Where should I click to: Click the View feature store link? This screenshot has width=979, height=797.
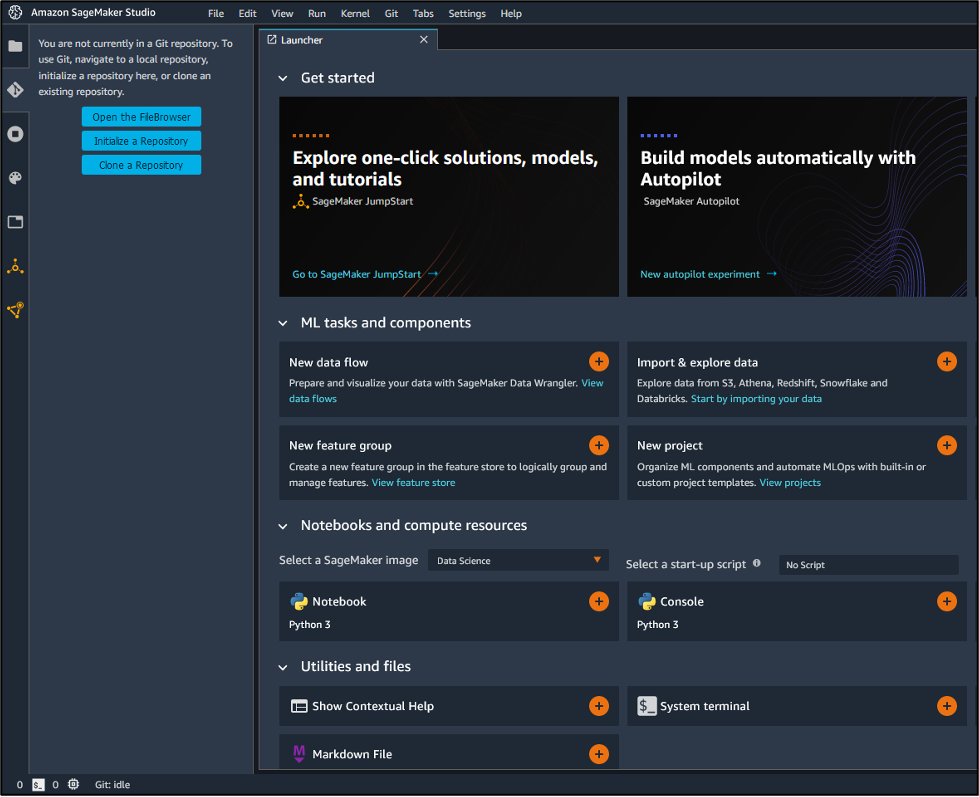click(x=413, y=482)
